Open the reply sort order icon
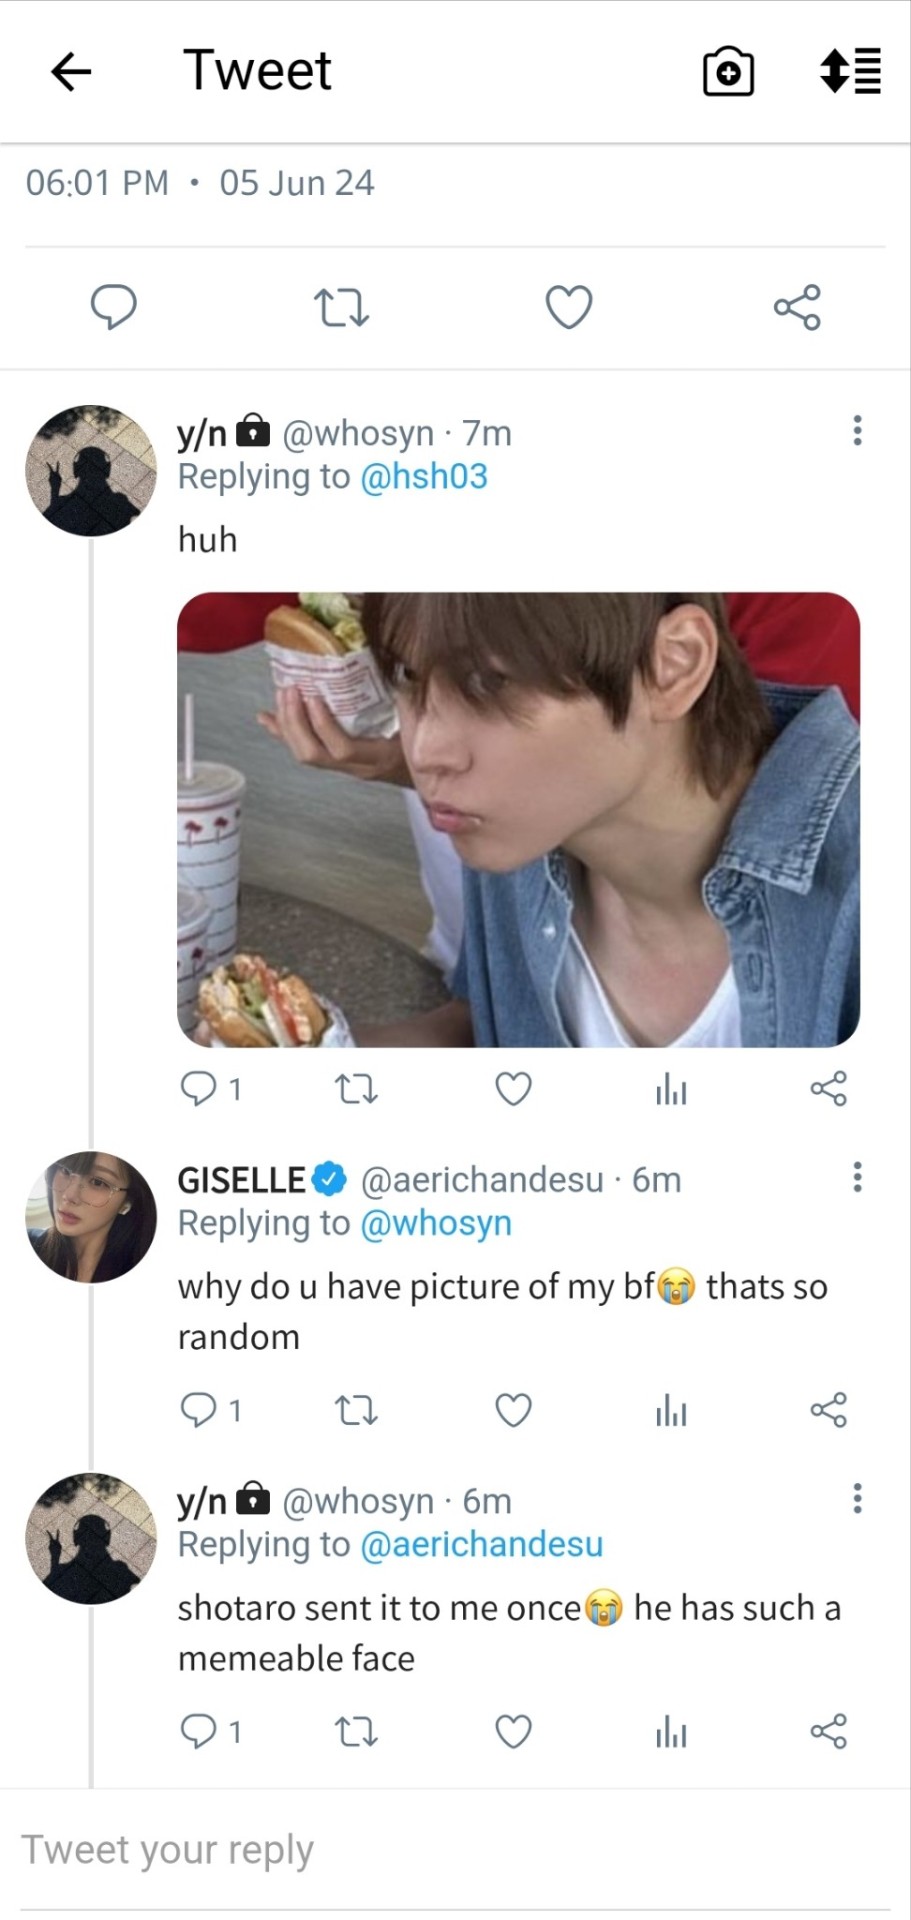 850,71
